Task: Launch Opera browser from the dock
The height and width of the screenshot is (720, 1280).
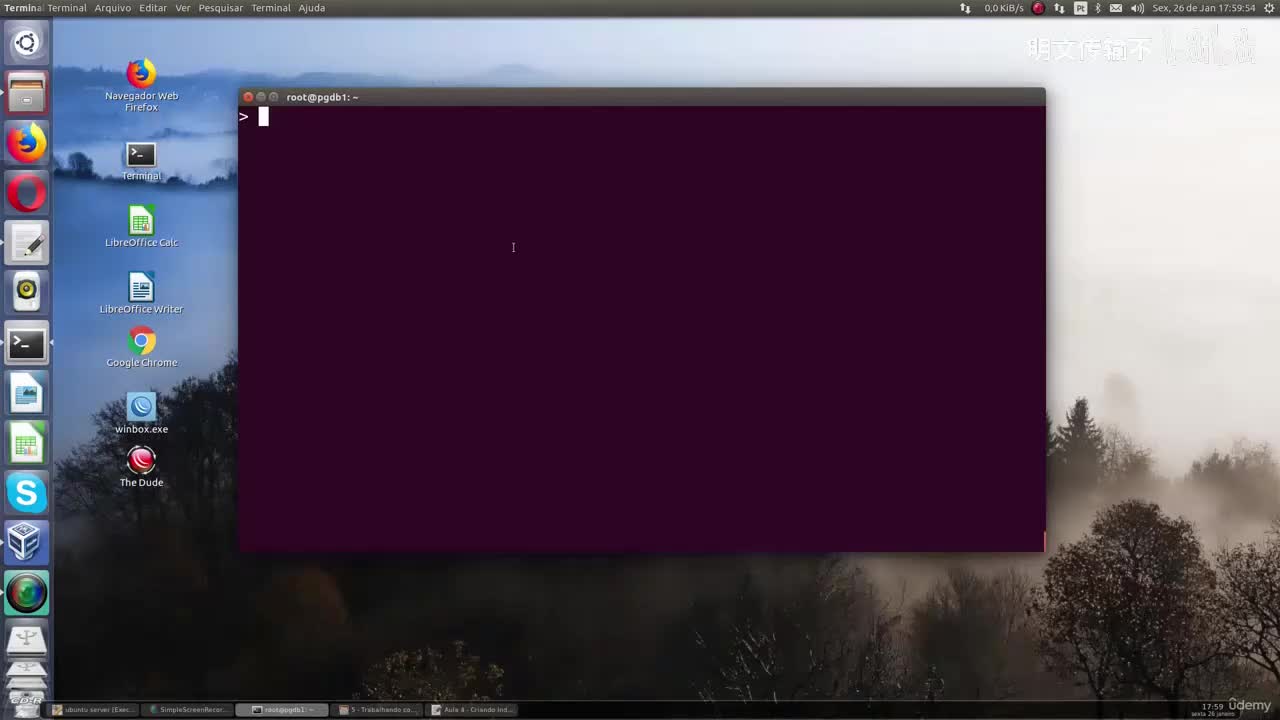Action: 26,193
